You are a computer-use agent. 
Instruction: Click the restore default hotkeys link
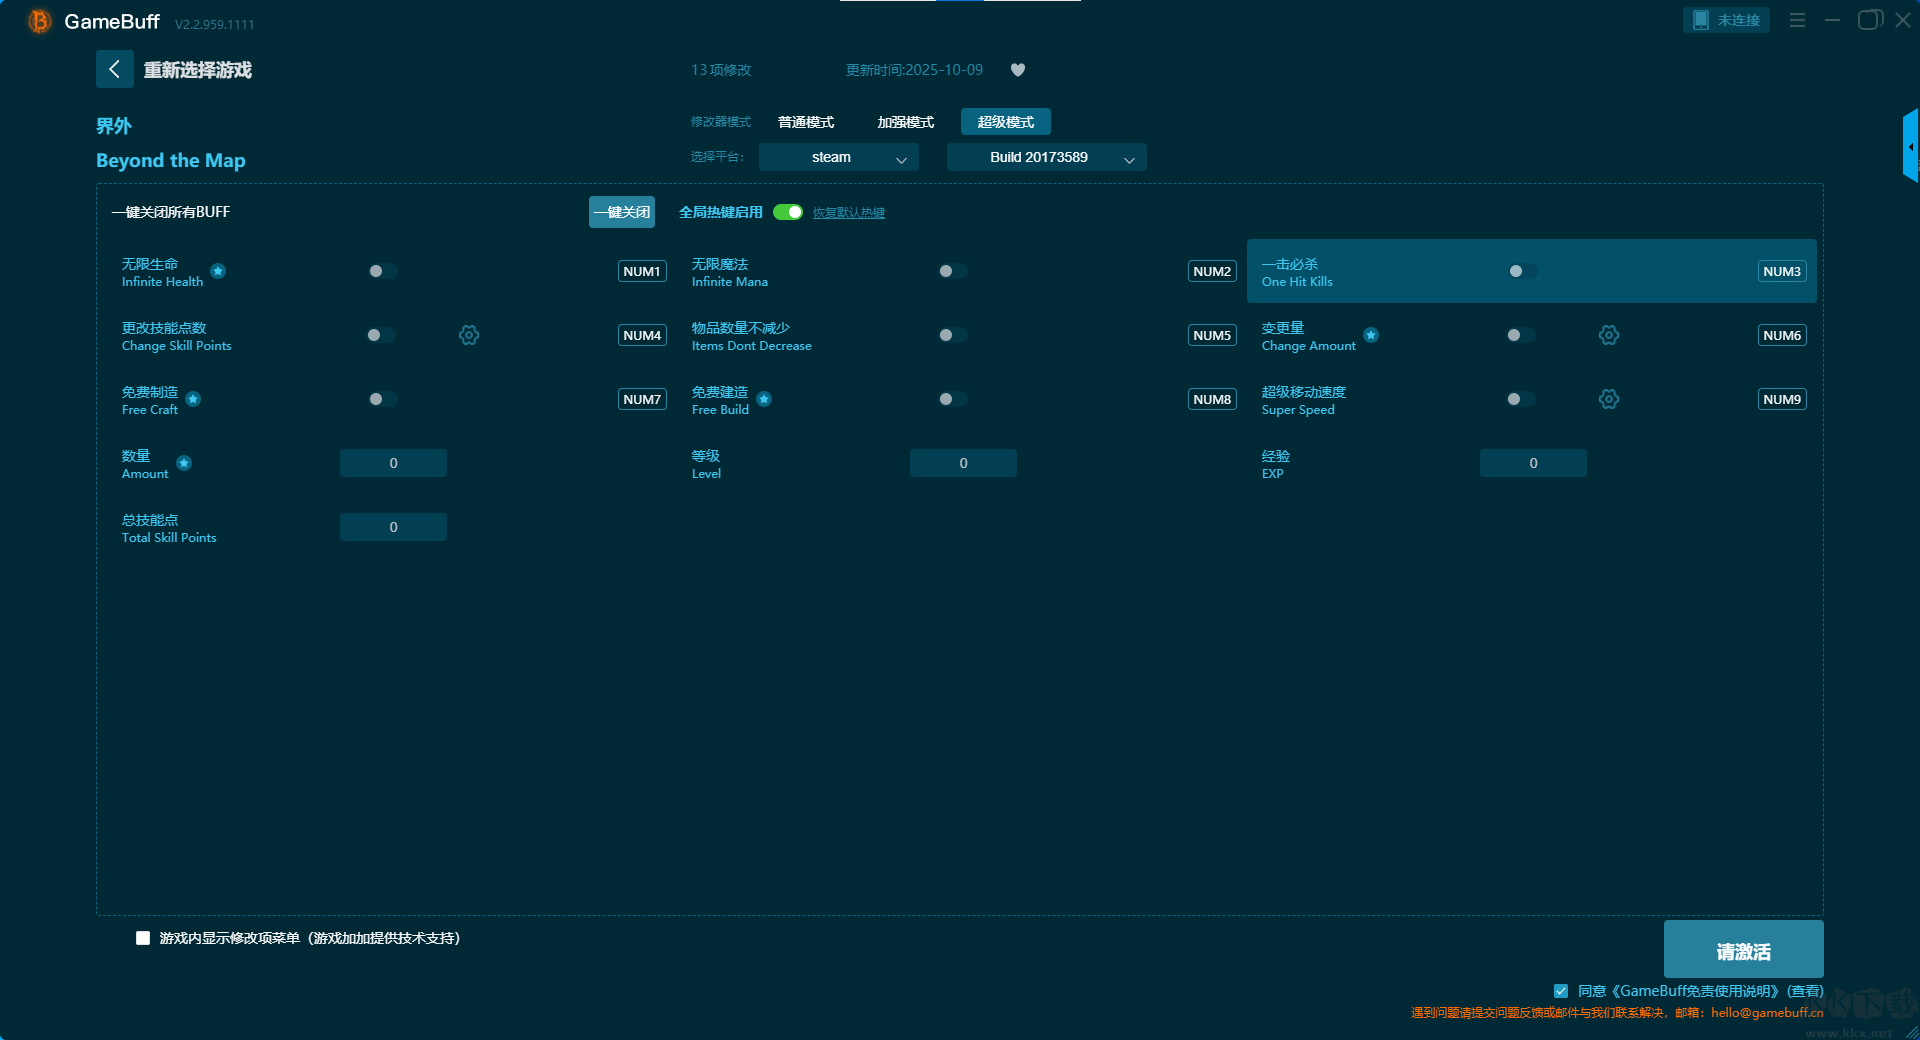click(848, 213)
